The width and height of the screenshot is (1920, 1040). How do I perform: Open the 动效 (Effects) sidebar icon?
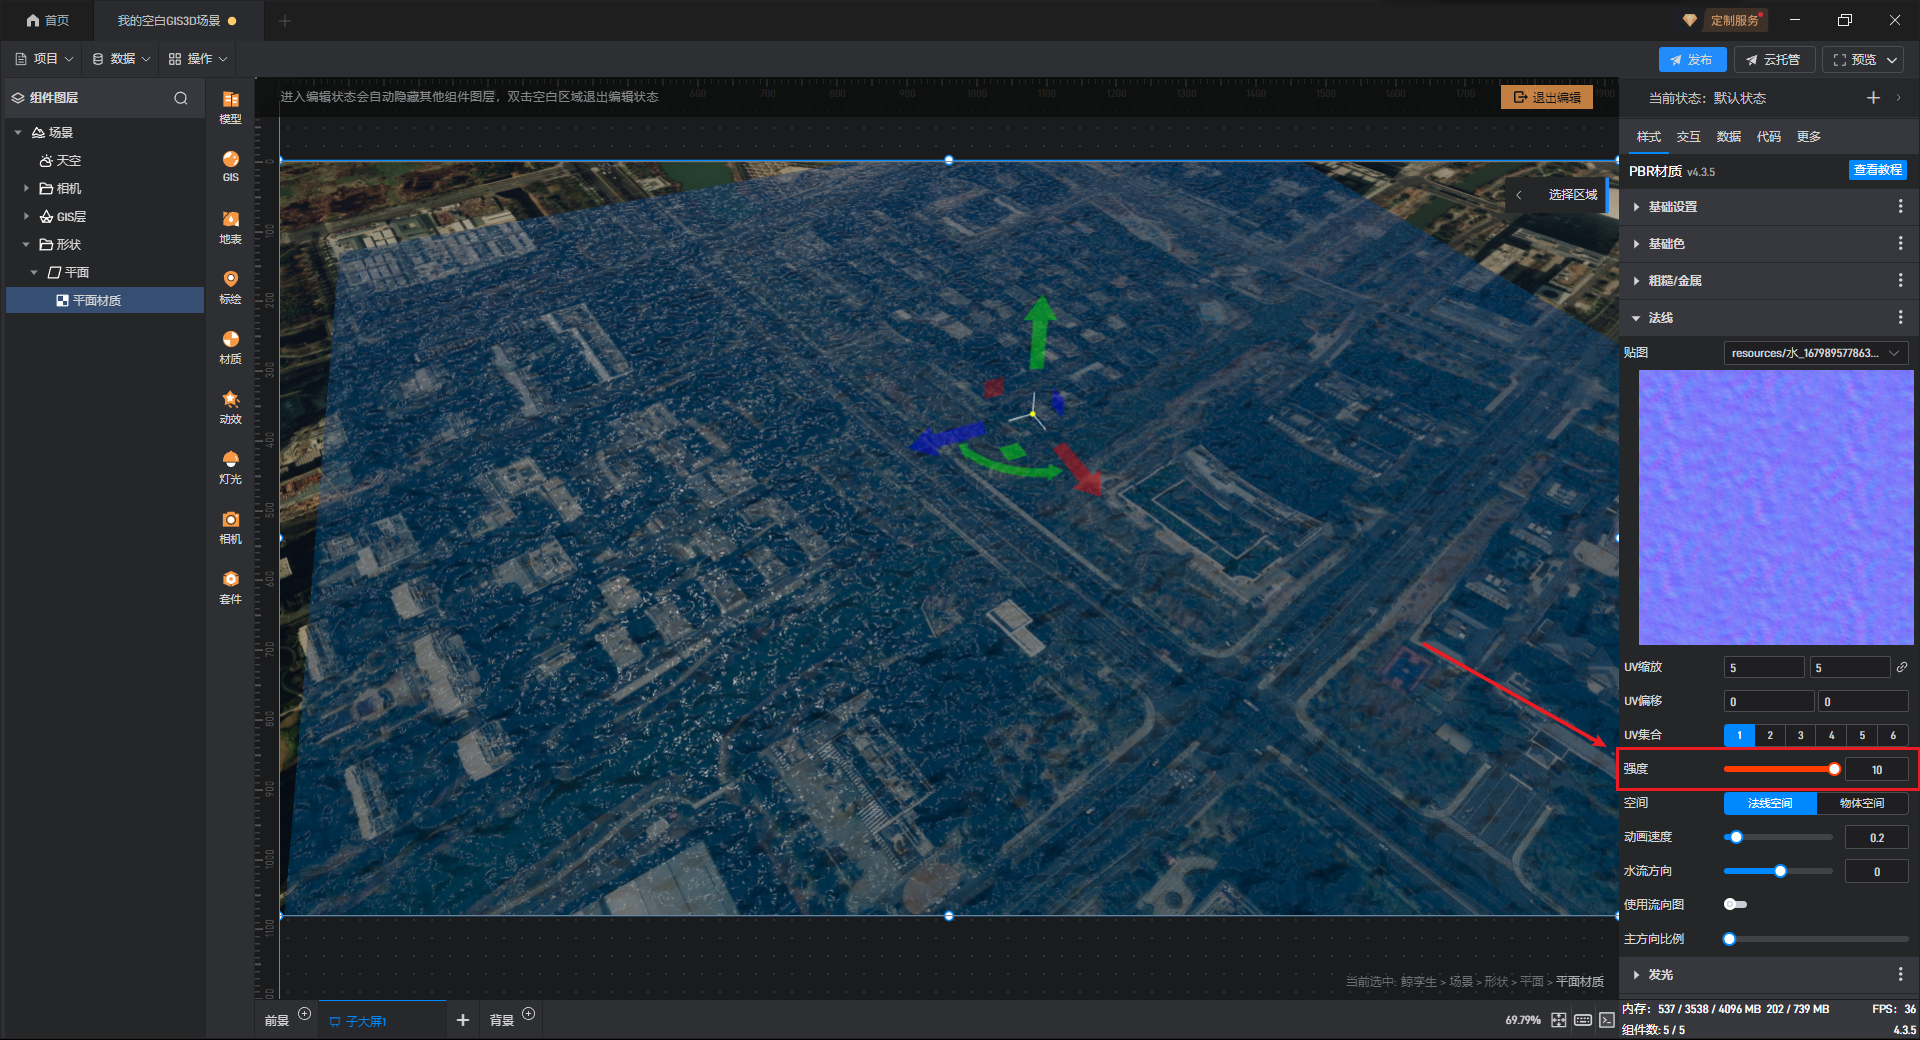(x=230, y=406)
